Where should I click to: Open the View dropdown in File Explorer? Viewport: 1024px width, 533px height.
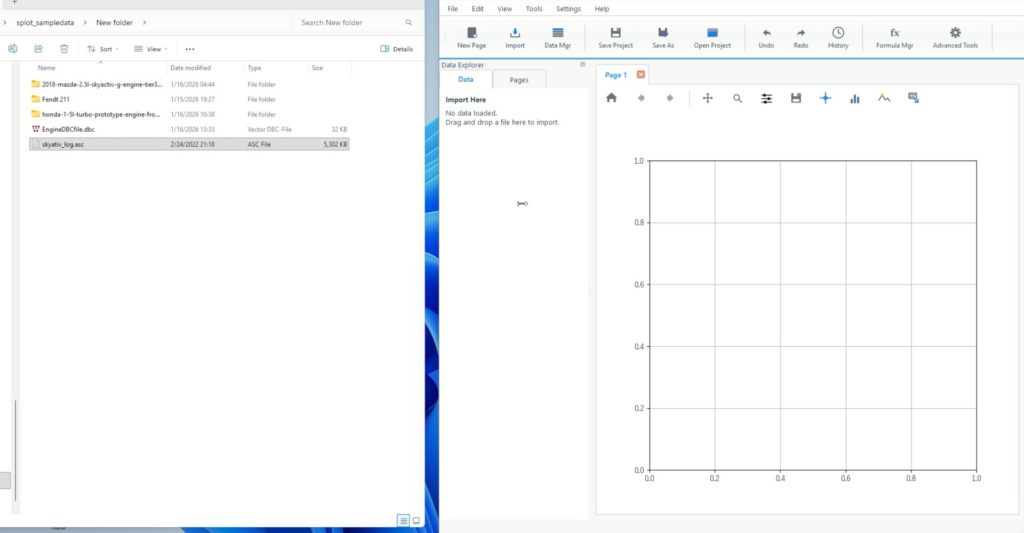click(x=153, y=48)
